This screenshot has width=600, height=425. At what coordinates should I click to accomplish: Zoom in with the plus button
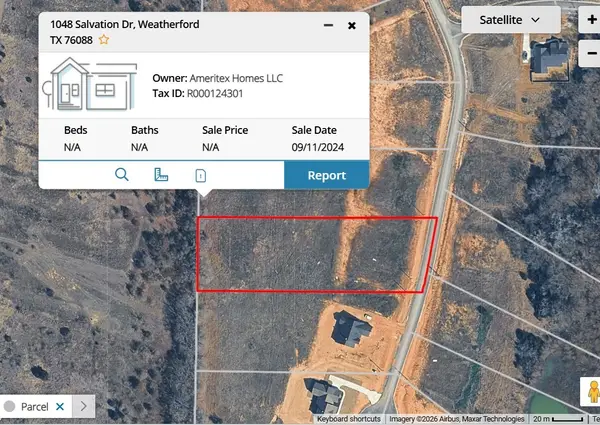[x=590, y=20]
